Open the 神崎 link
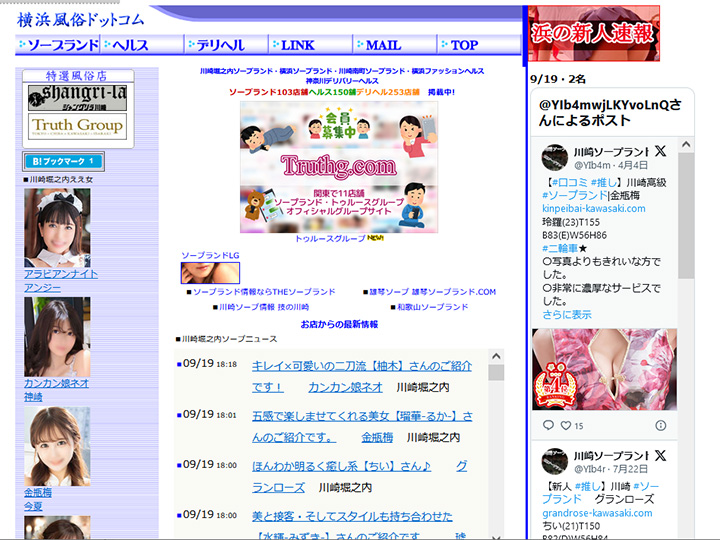720x540 pixels. point(33,397)
